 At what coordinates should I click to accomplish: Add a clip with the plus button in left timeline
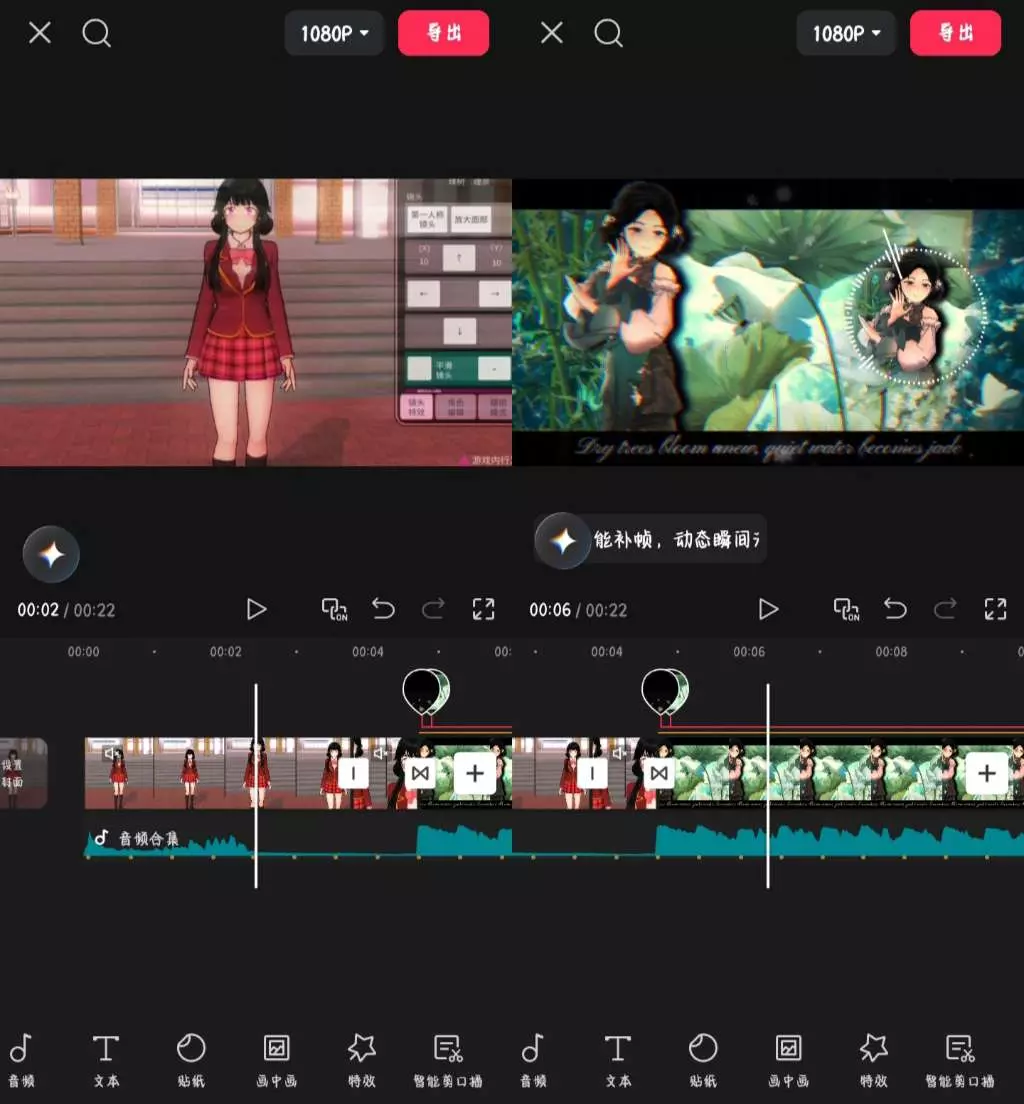(475, 773)
